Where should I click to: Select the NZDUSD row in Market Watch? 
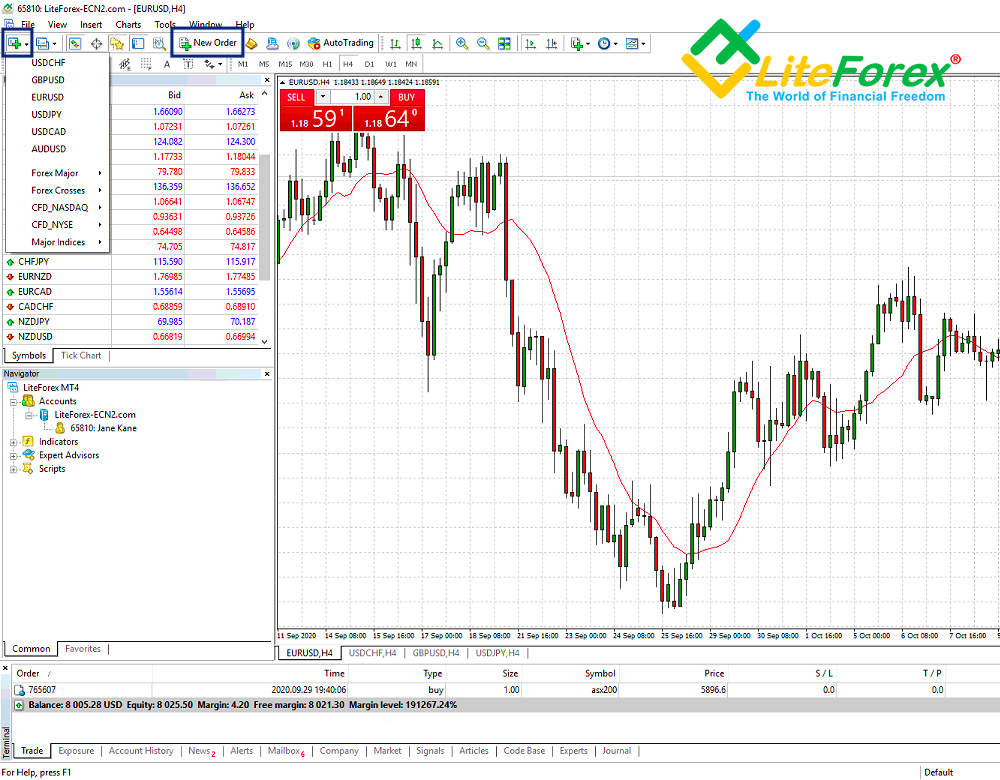(131, 337)
